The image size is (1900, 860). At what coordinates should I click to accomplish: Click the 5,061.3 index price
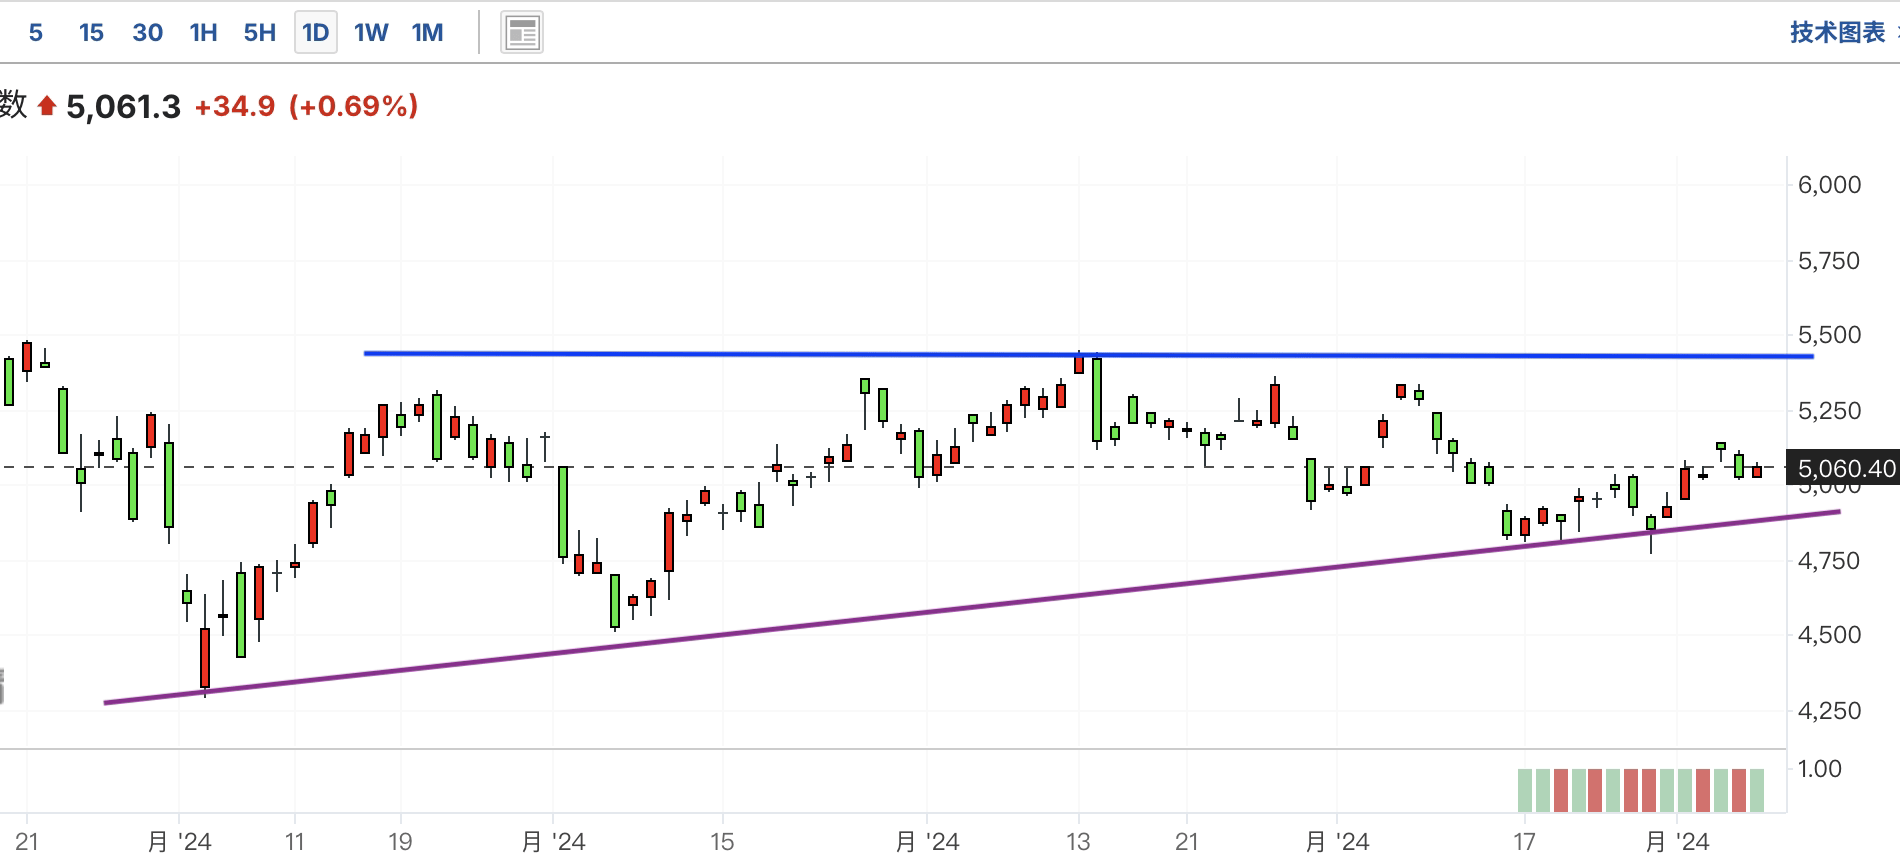(x=123, y=107)
